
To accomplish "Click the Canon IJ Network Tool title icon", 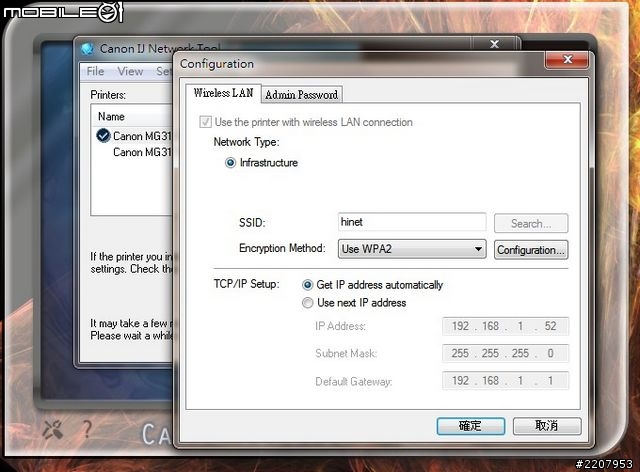I will pyautogui.click(x=87, y=49).
